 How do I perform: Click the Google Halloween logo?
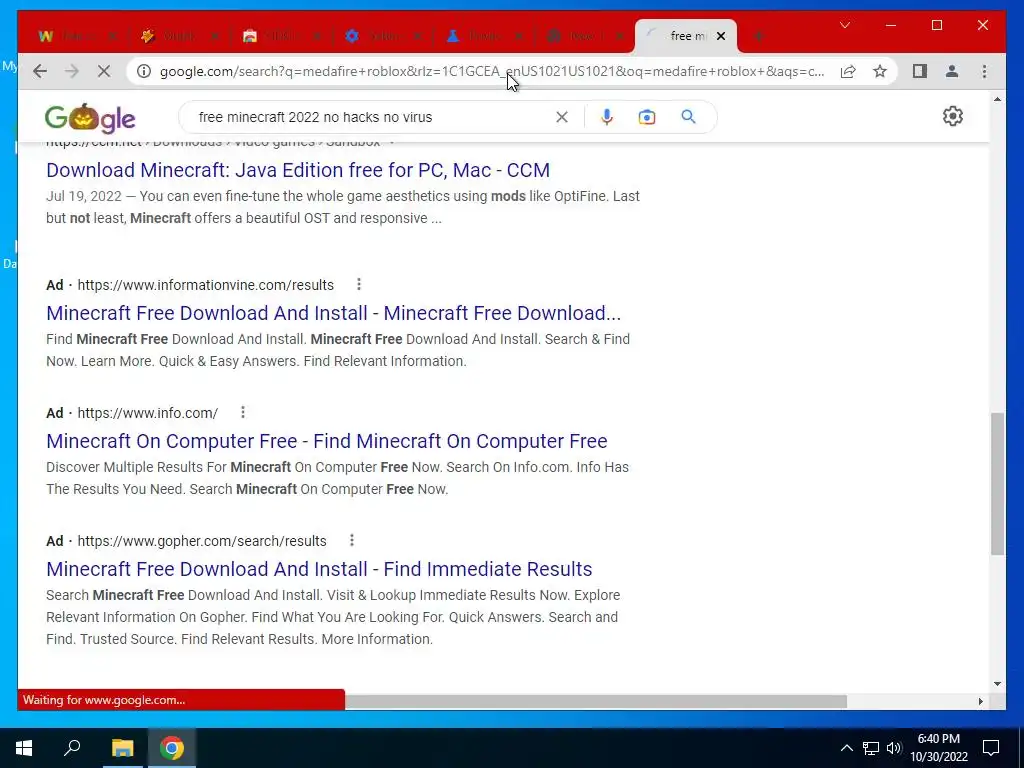89,118
